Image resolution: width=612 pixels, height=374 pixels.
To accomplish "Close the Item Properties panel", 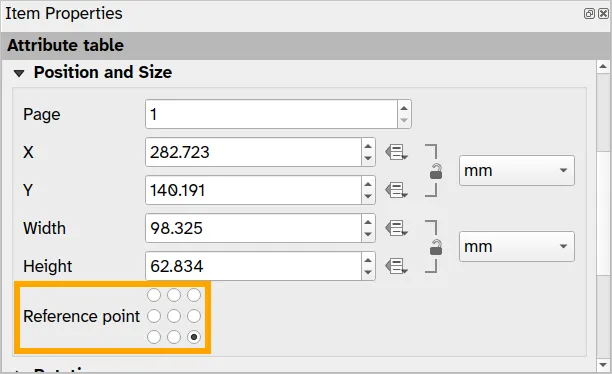I will pos(603,14).
